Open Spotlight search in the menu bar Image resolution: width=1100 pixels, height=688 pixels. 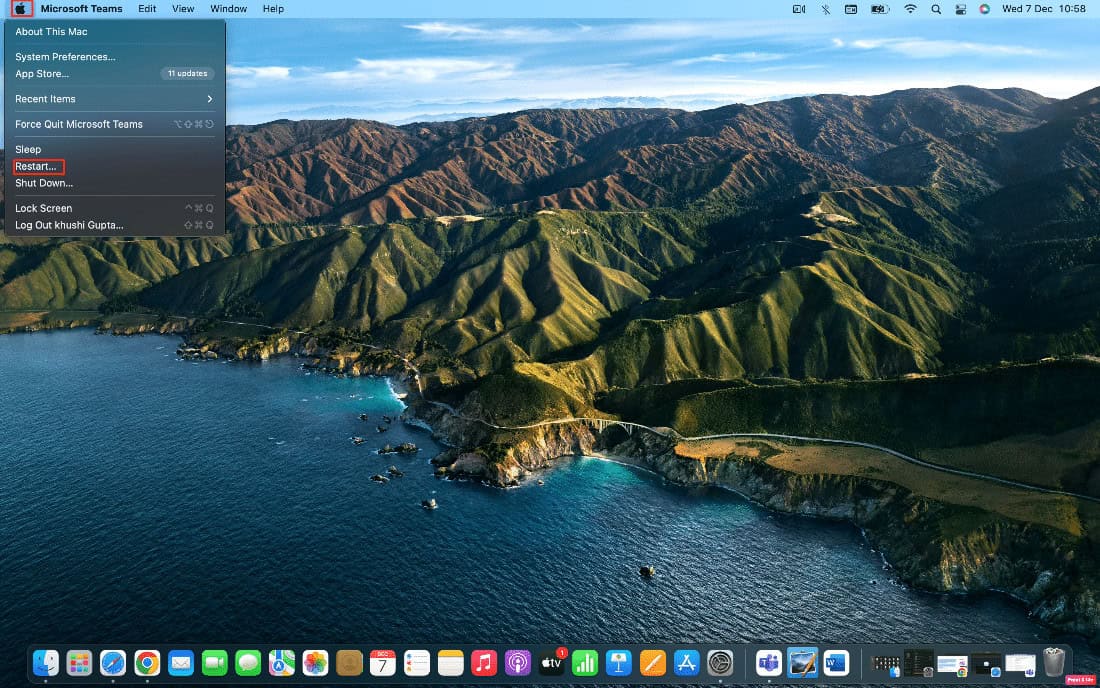(x=934, y=8)
